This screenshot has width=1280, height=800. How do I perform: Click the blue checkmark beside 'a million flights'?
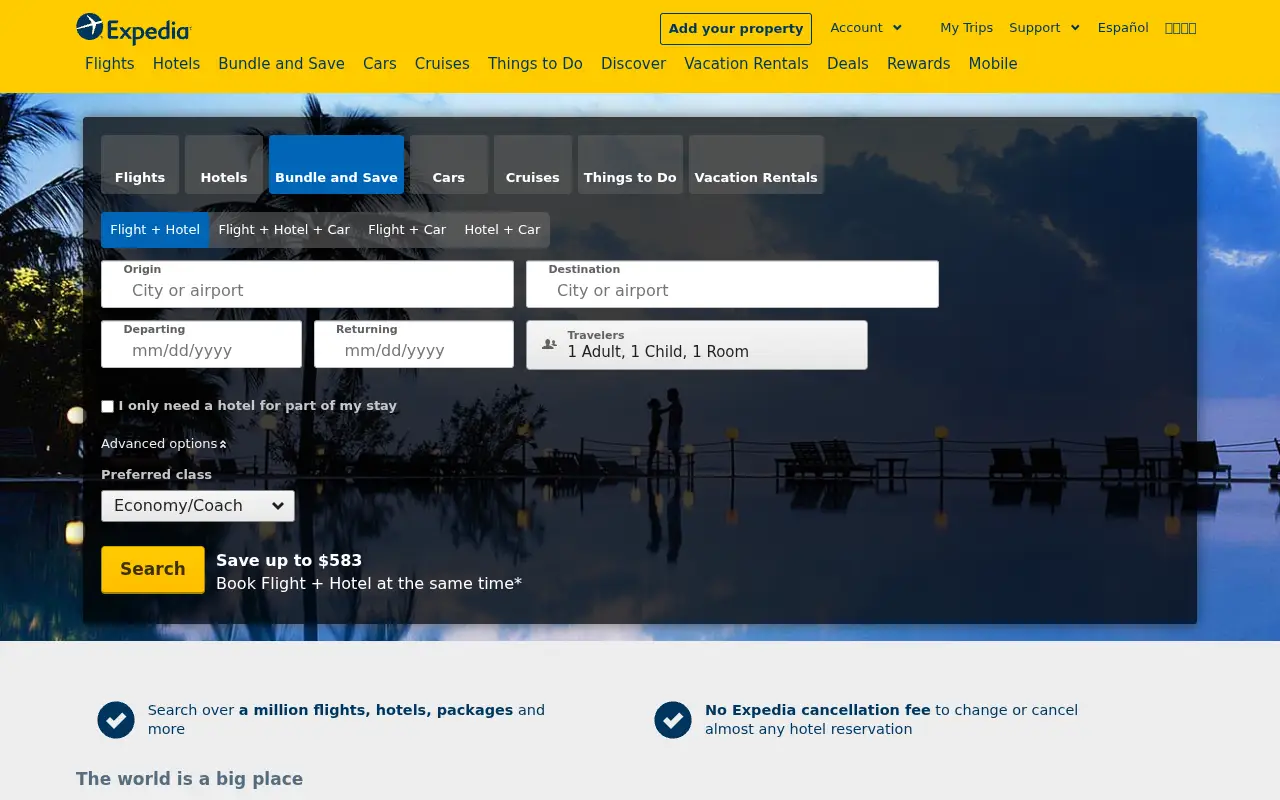tap(116, 719)
